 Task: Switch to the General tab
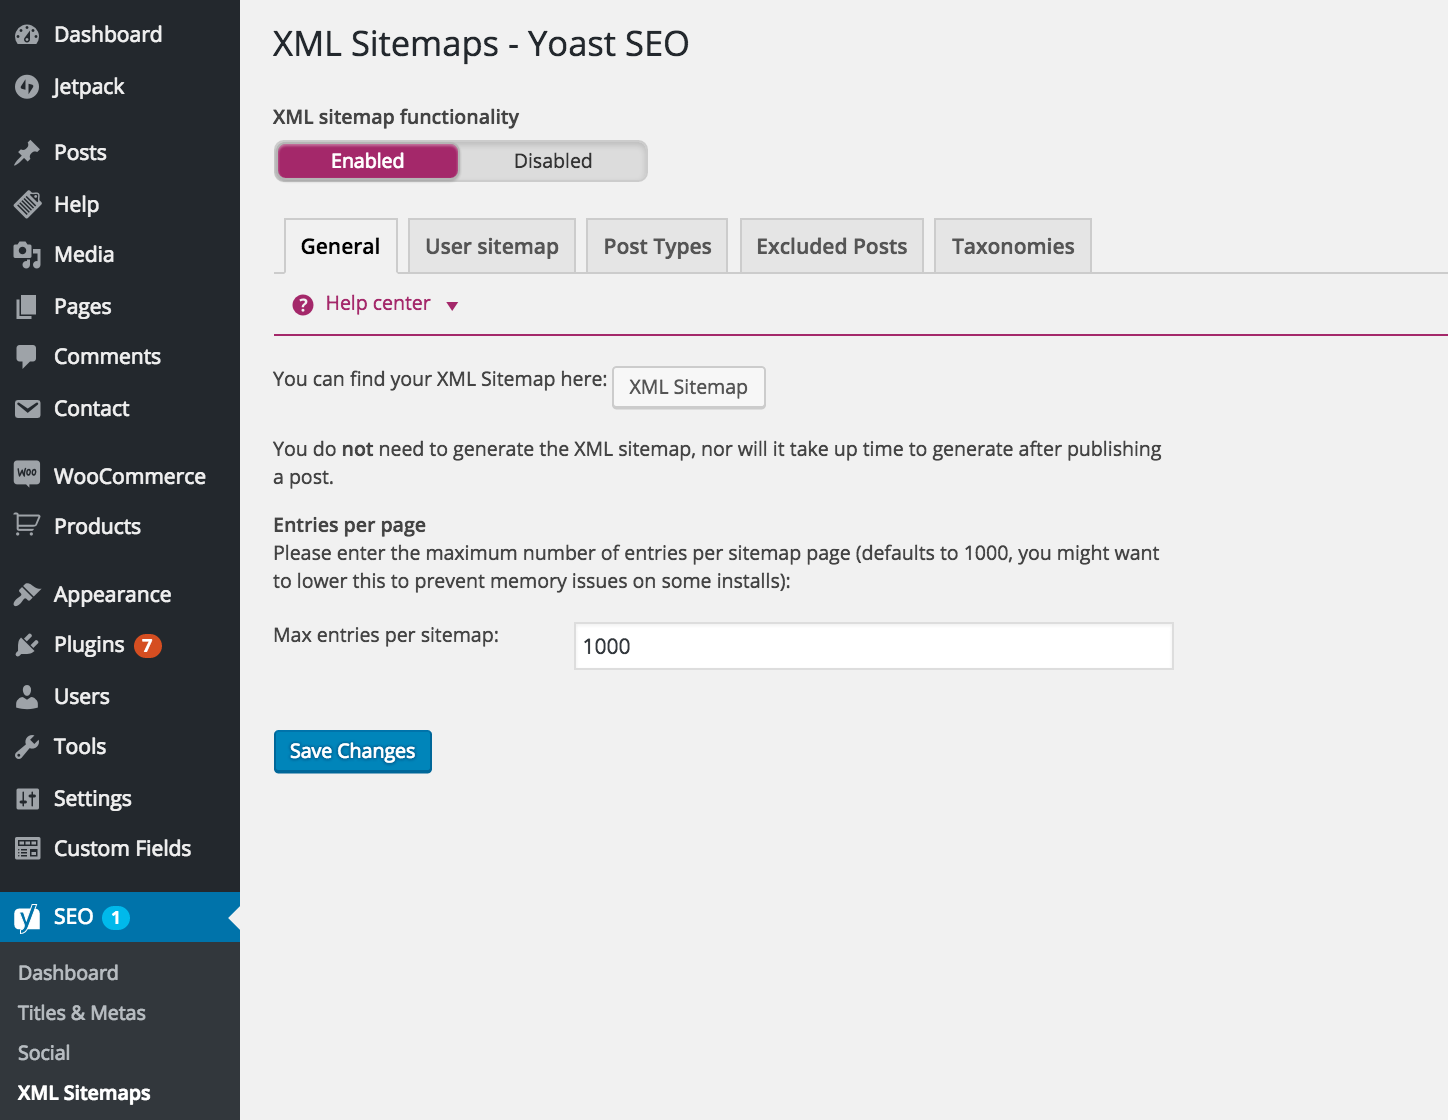click(341, 246)
